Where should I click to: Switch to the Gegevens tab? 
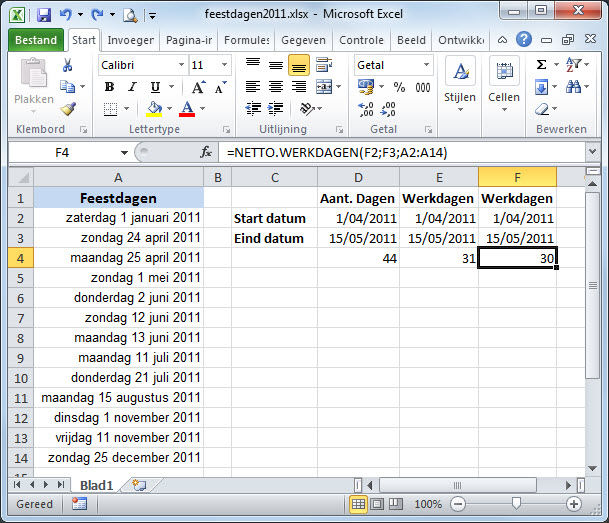303,40
